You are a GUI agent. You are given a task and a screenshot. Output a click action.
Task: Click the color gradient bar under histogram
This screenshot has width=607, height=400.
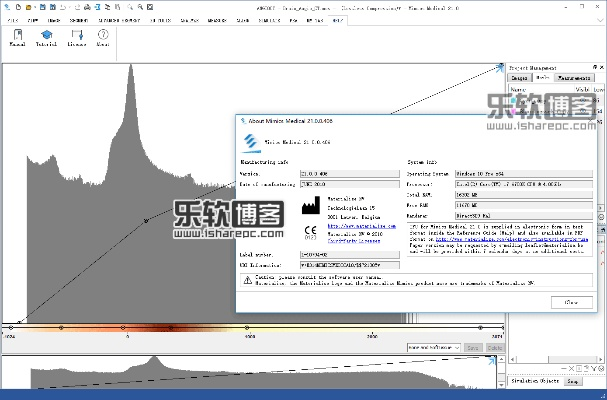coord(250,327)
